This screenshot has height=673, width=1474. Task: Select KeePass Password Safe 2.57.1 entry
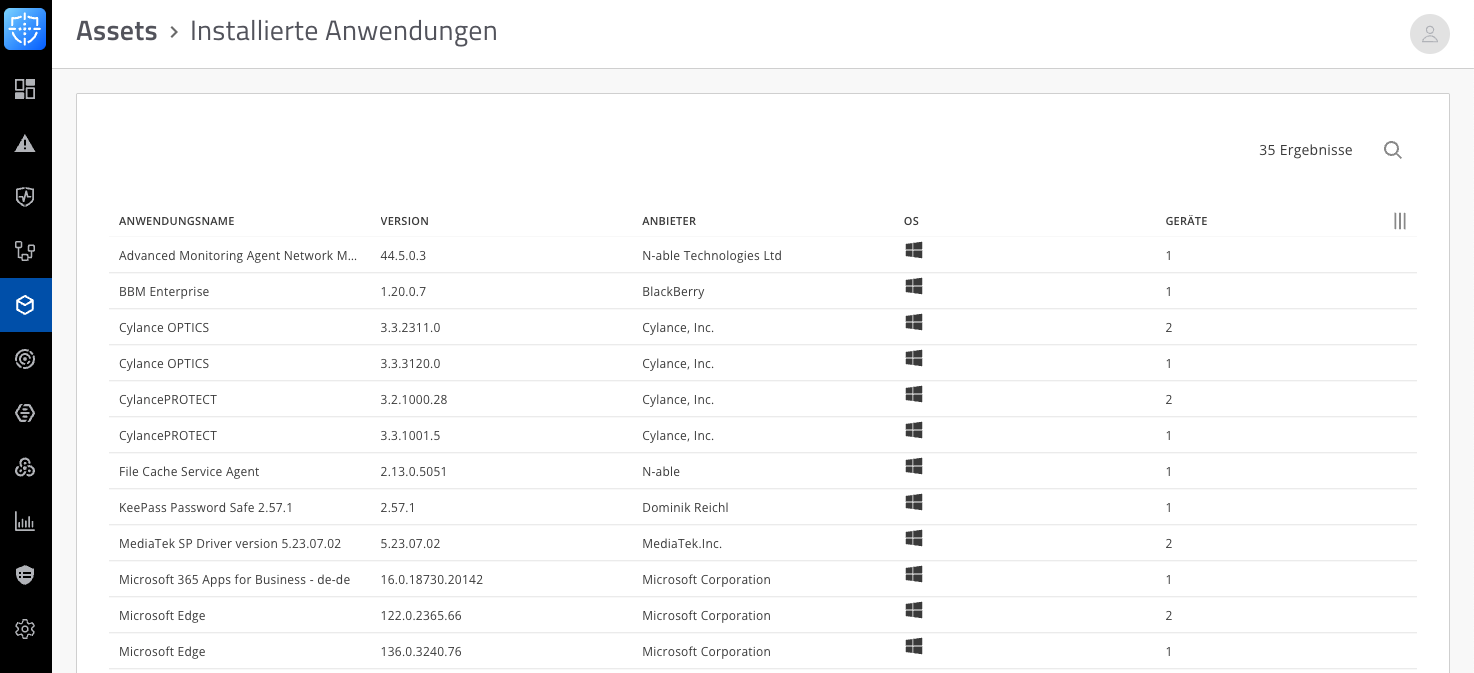pyautogui.click(x=205, y=508)
